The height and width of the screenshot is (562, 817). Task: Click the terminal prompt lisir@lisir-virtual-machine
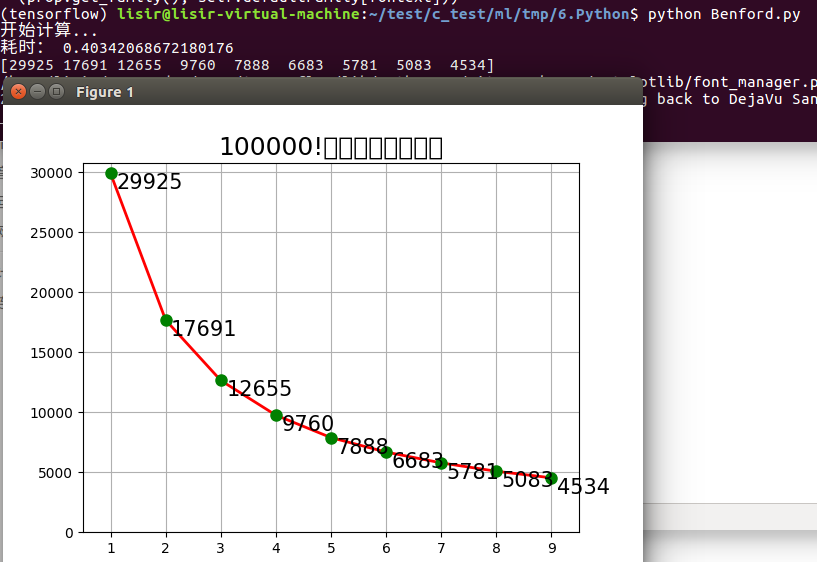click(x=239, y=14)
